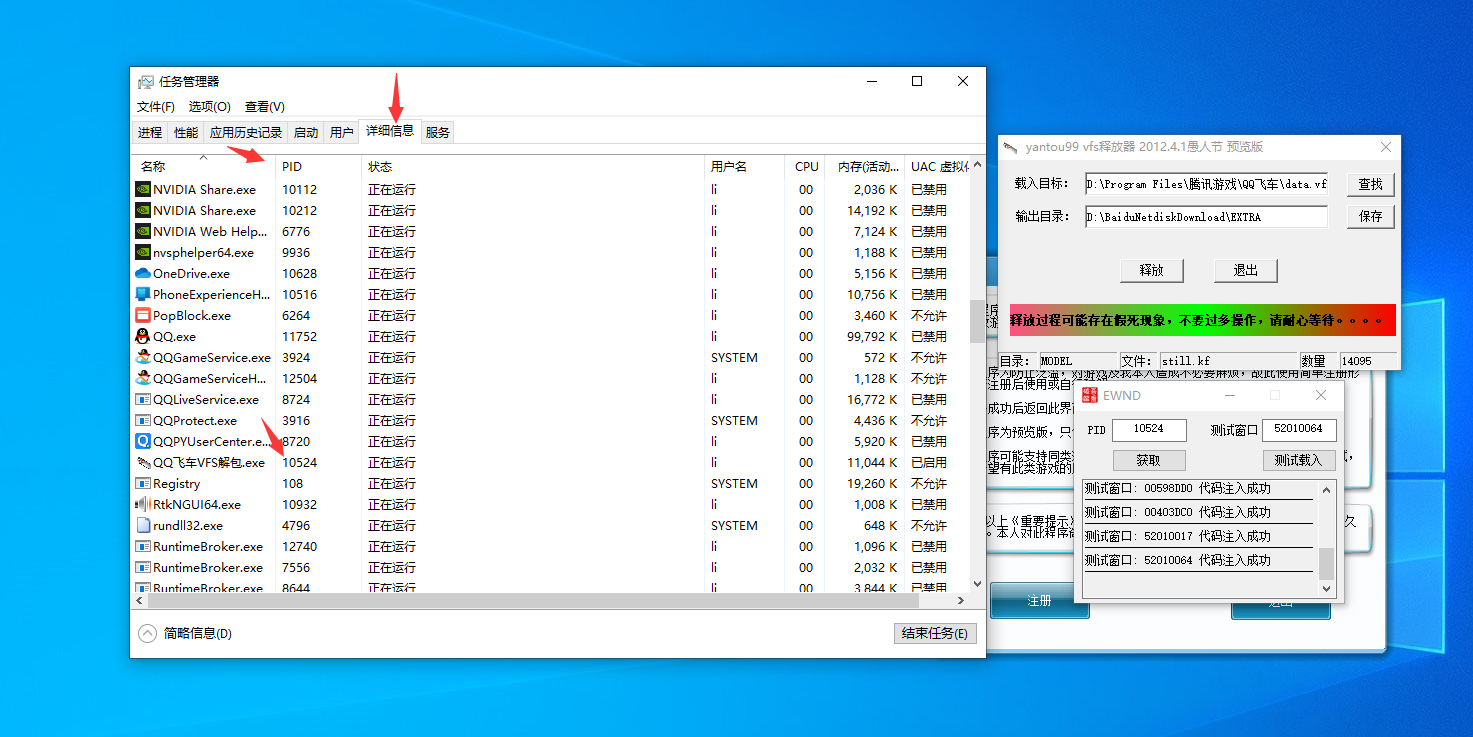Sort by the 状态 column header
Image resolution: width=1473 pixels, height=737 pixels.
533,166
